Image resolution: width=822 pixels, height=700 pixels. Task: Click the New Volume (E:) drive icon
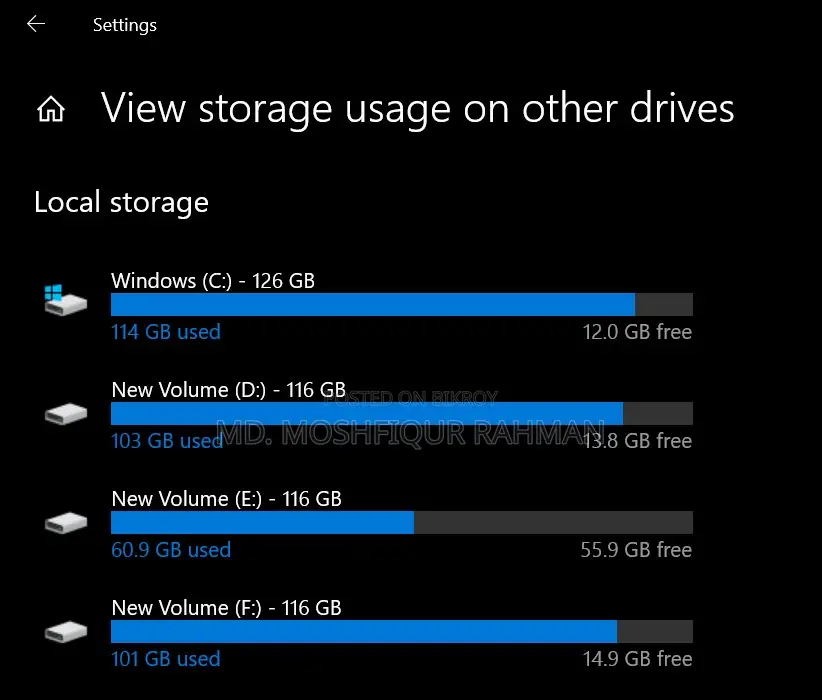[x=66, y=523]
